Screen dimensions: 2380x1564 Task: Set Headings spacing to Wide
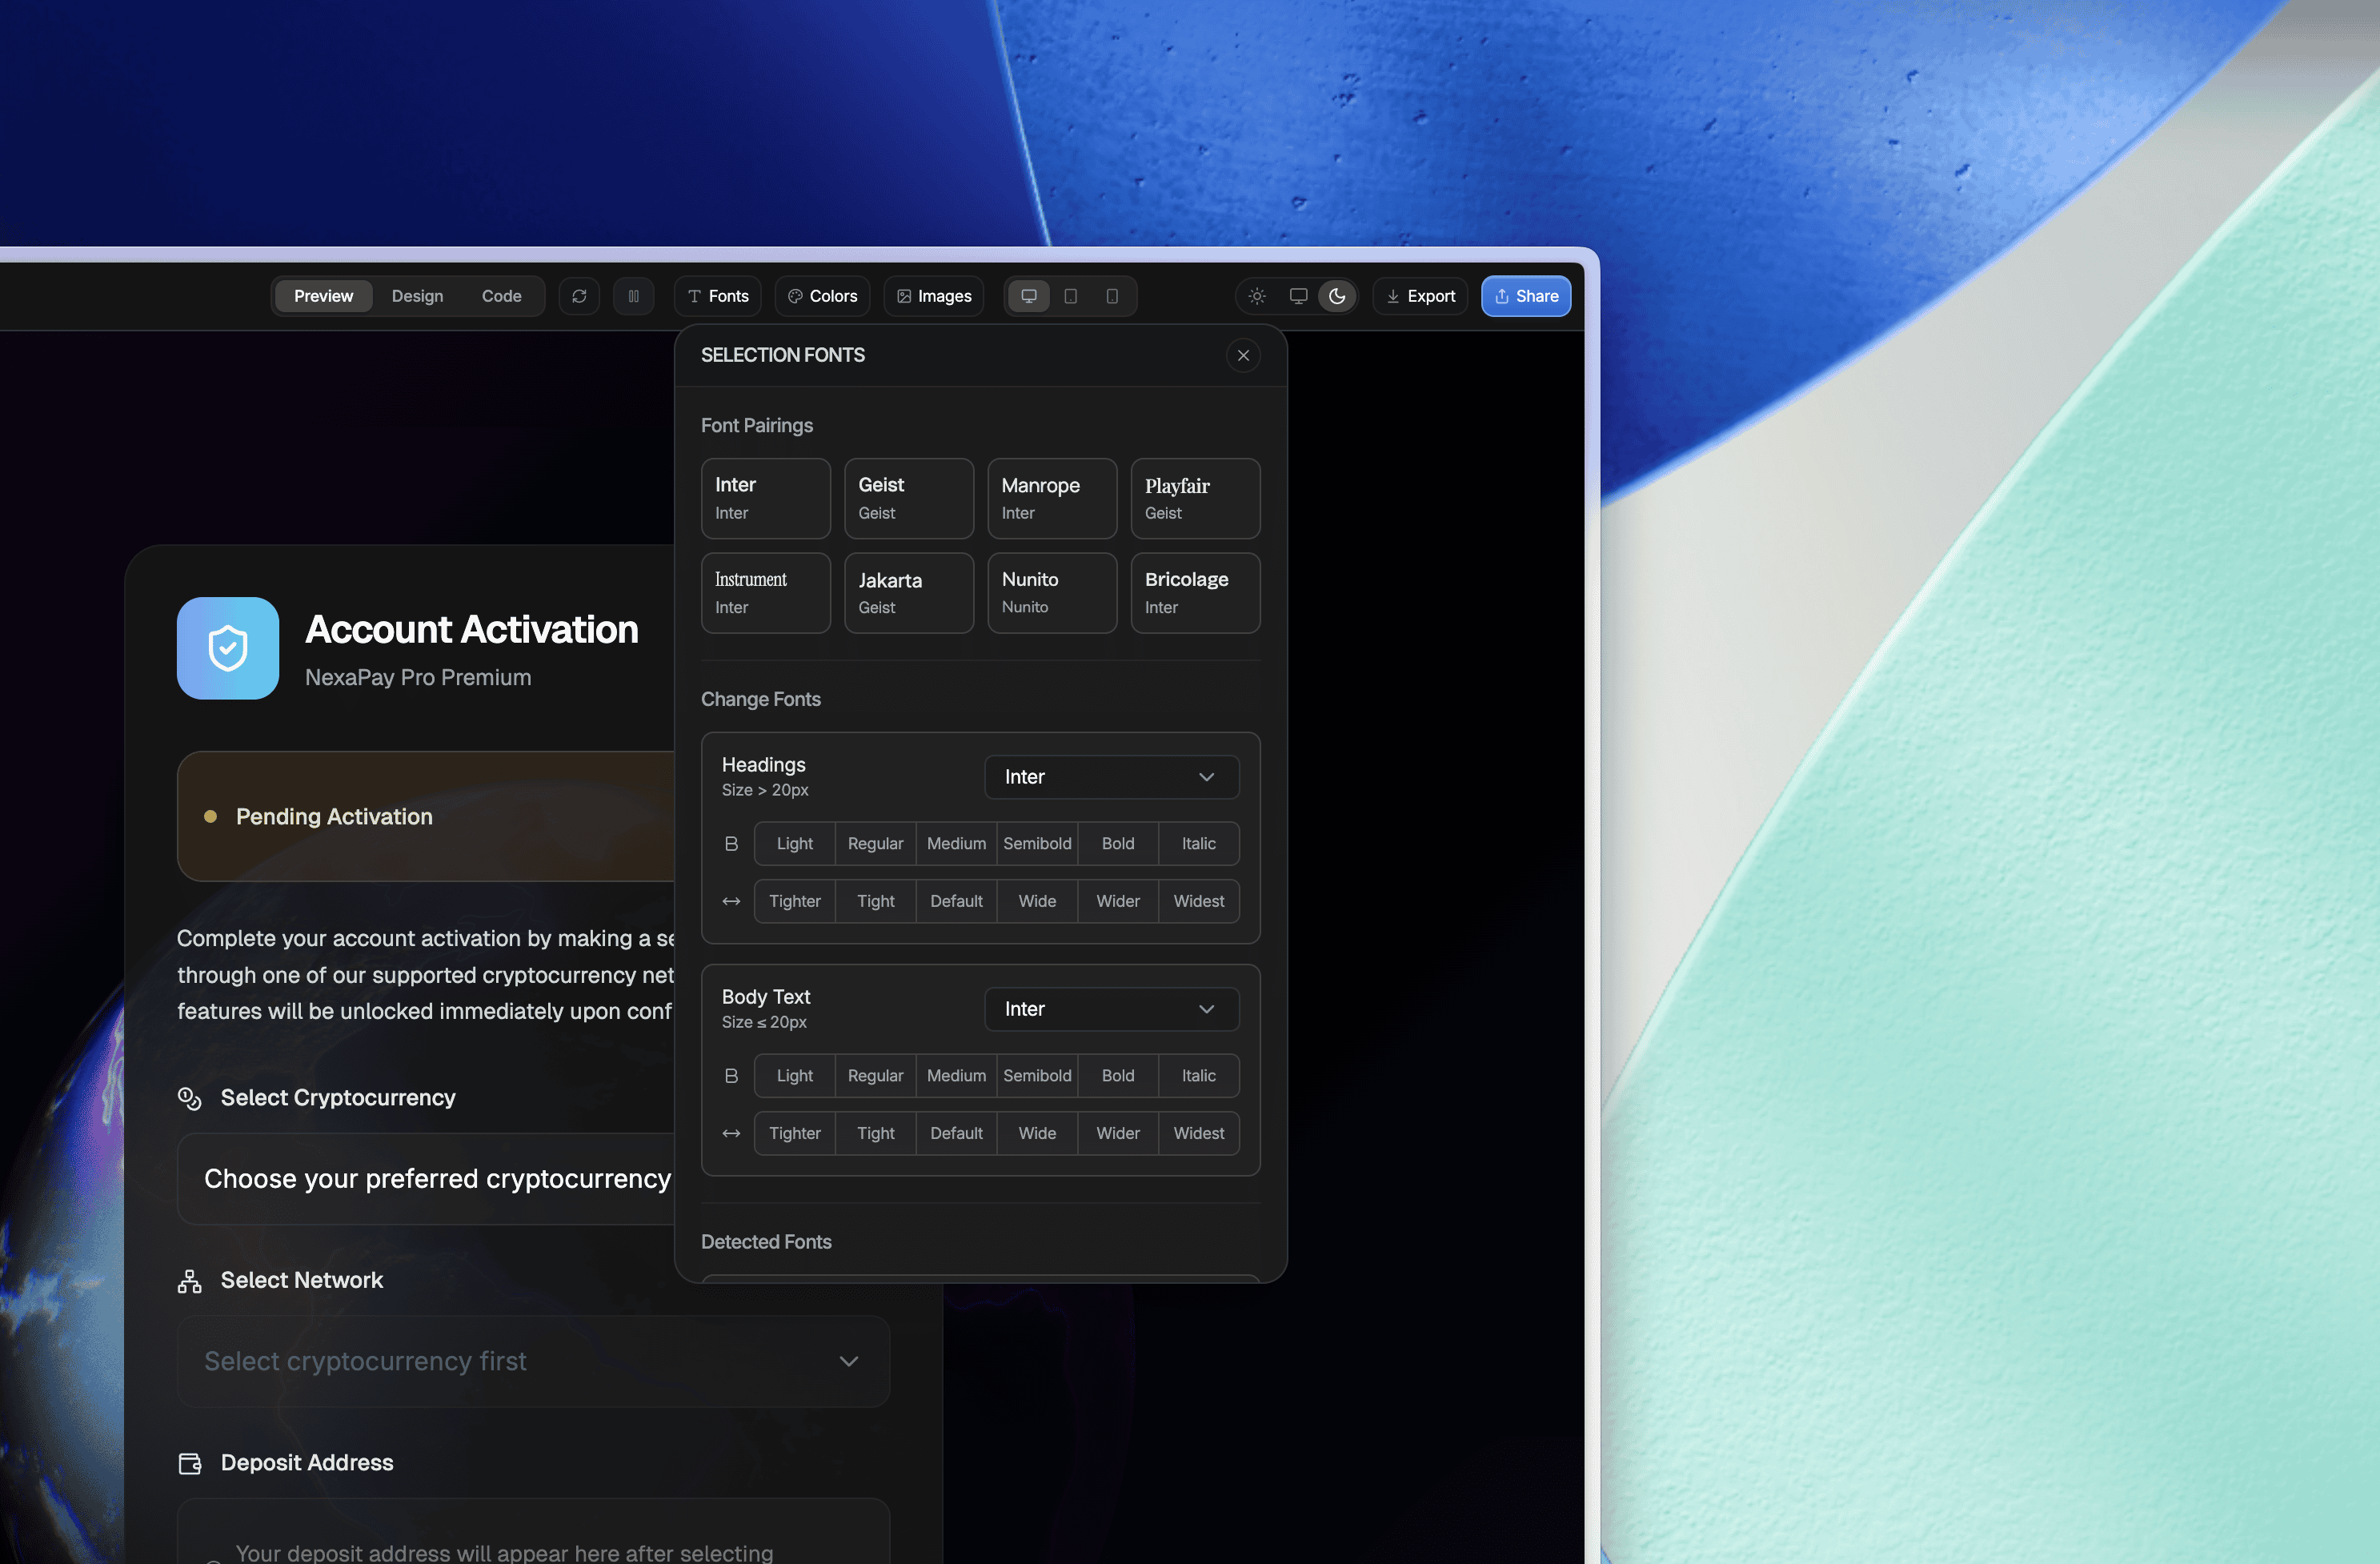tap(1037, 901)
